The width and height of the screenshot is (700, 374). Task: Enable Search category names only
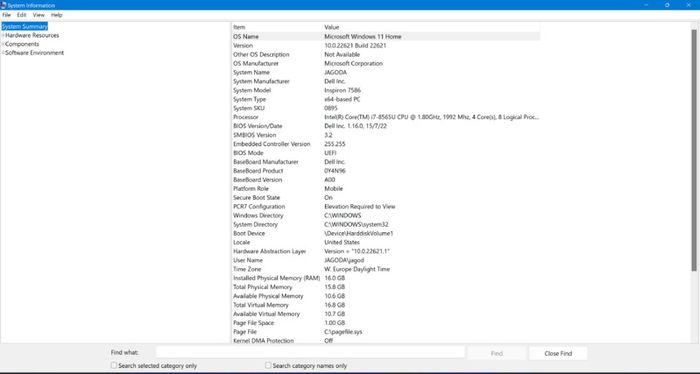tap(268, 365)
